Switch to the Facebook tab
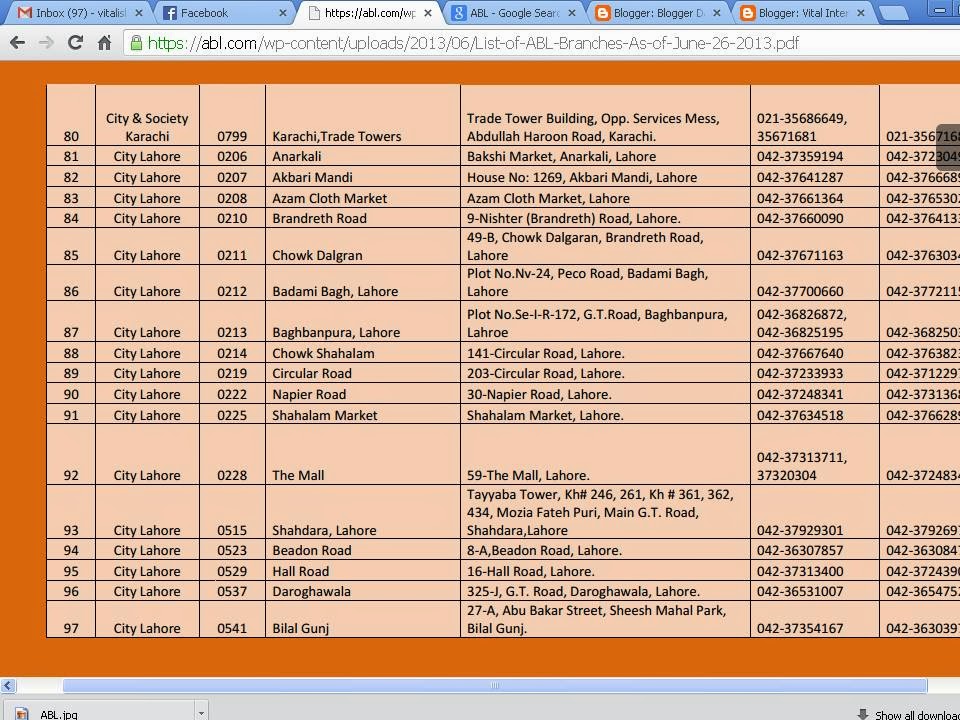 click(223, 13)
